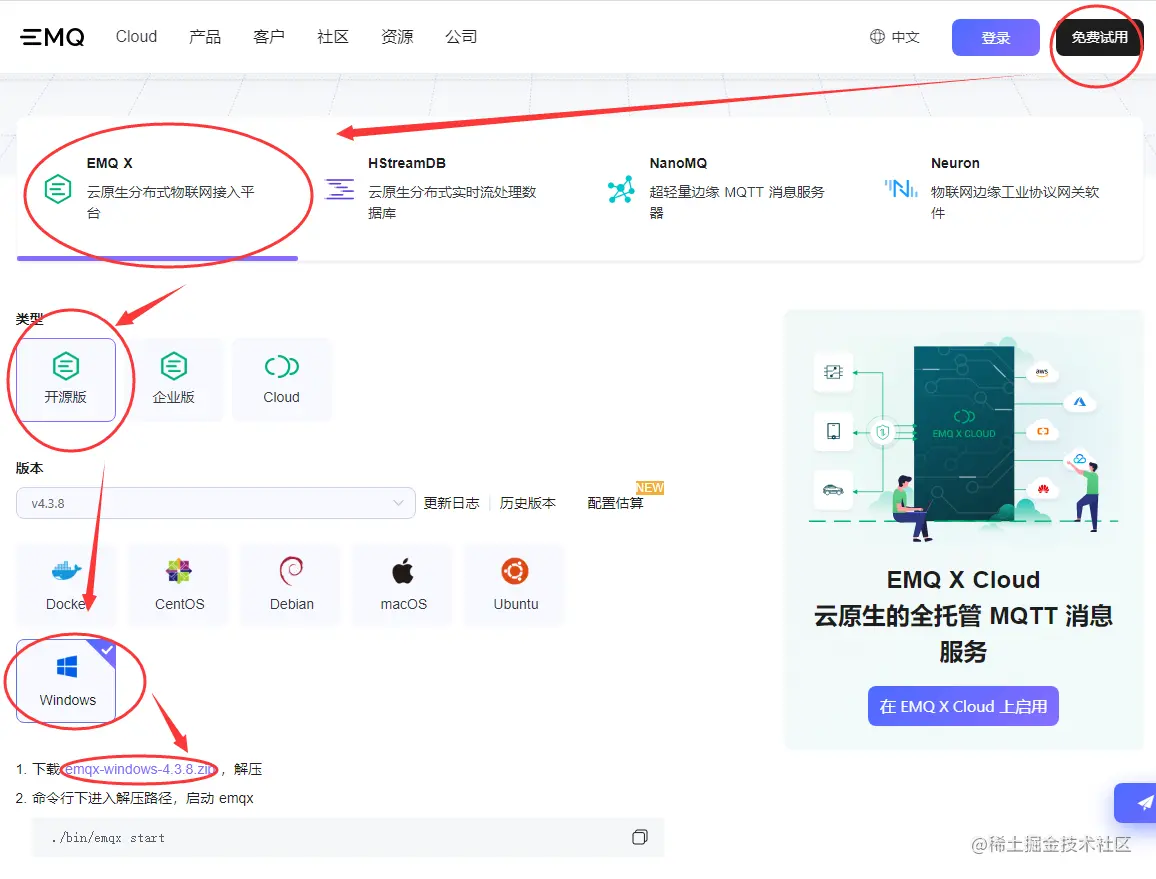Open the 历史版本 link
This screenshot has width=1156, height=879.
[x=528, y=503]
